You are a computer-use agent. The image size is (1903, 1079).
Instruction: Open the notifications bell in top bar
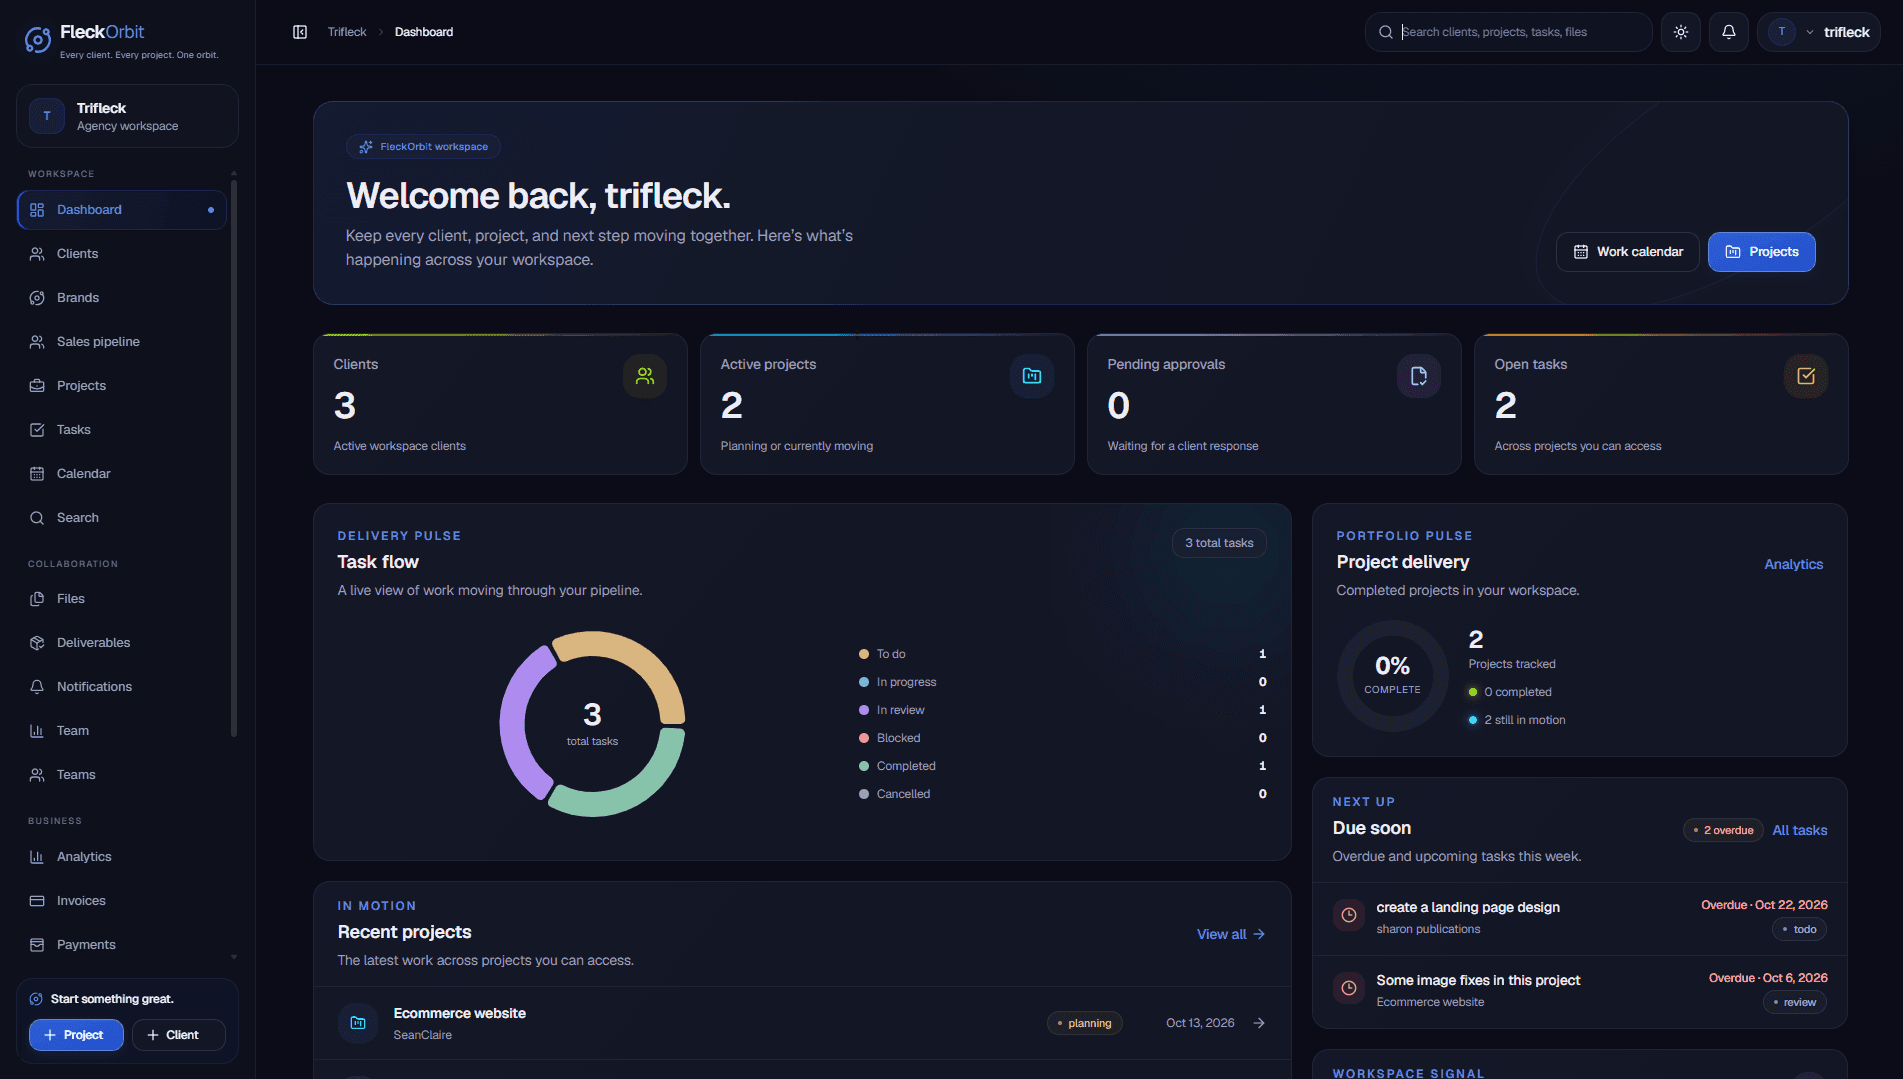pyautogui.click(x=1729, y=32)
